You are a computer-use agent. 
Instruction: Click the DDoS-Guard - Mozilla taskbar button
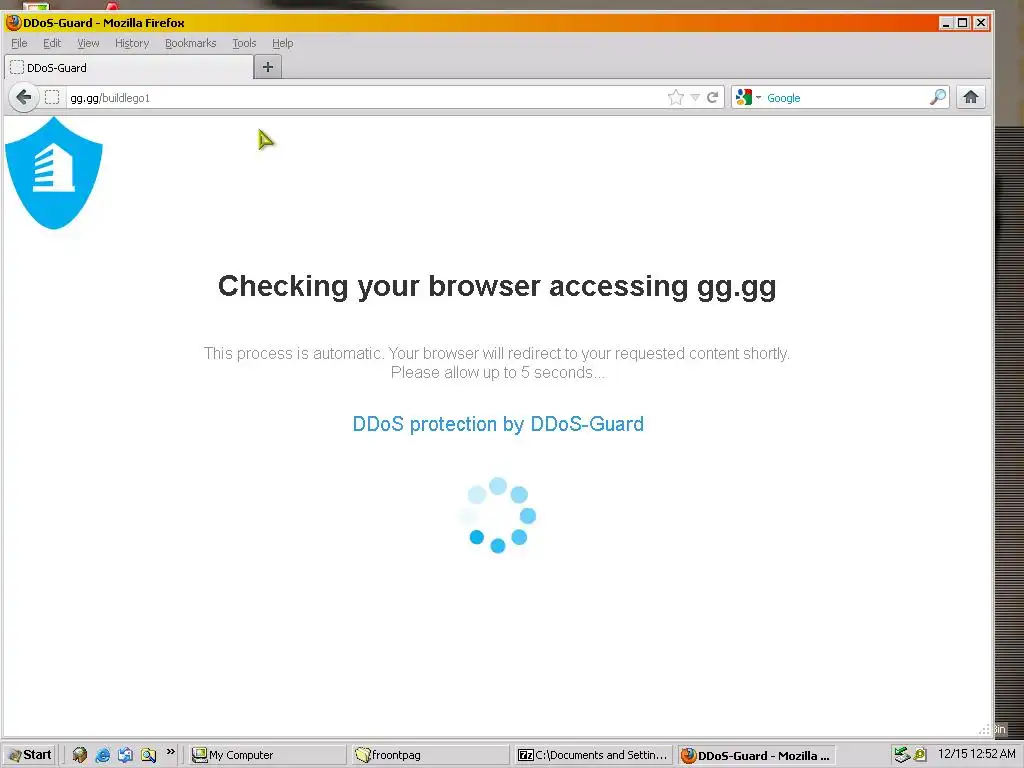pos(756,755)
